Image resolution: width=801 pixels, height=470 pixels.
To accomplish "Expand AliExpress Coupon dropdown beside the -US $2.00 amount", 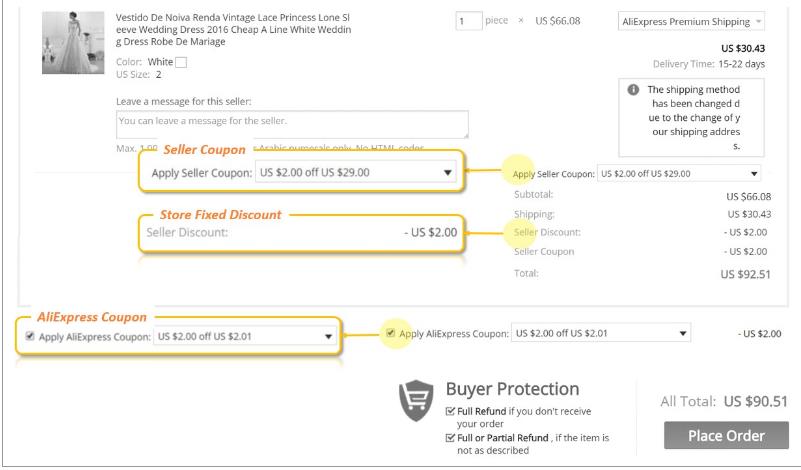I will [x=601, y=333].
